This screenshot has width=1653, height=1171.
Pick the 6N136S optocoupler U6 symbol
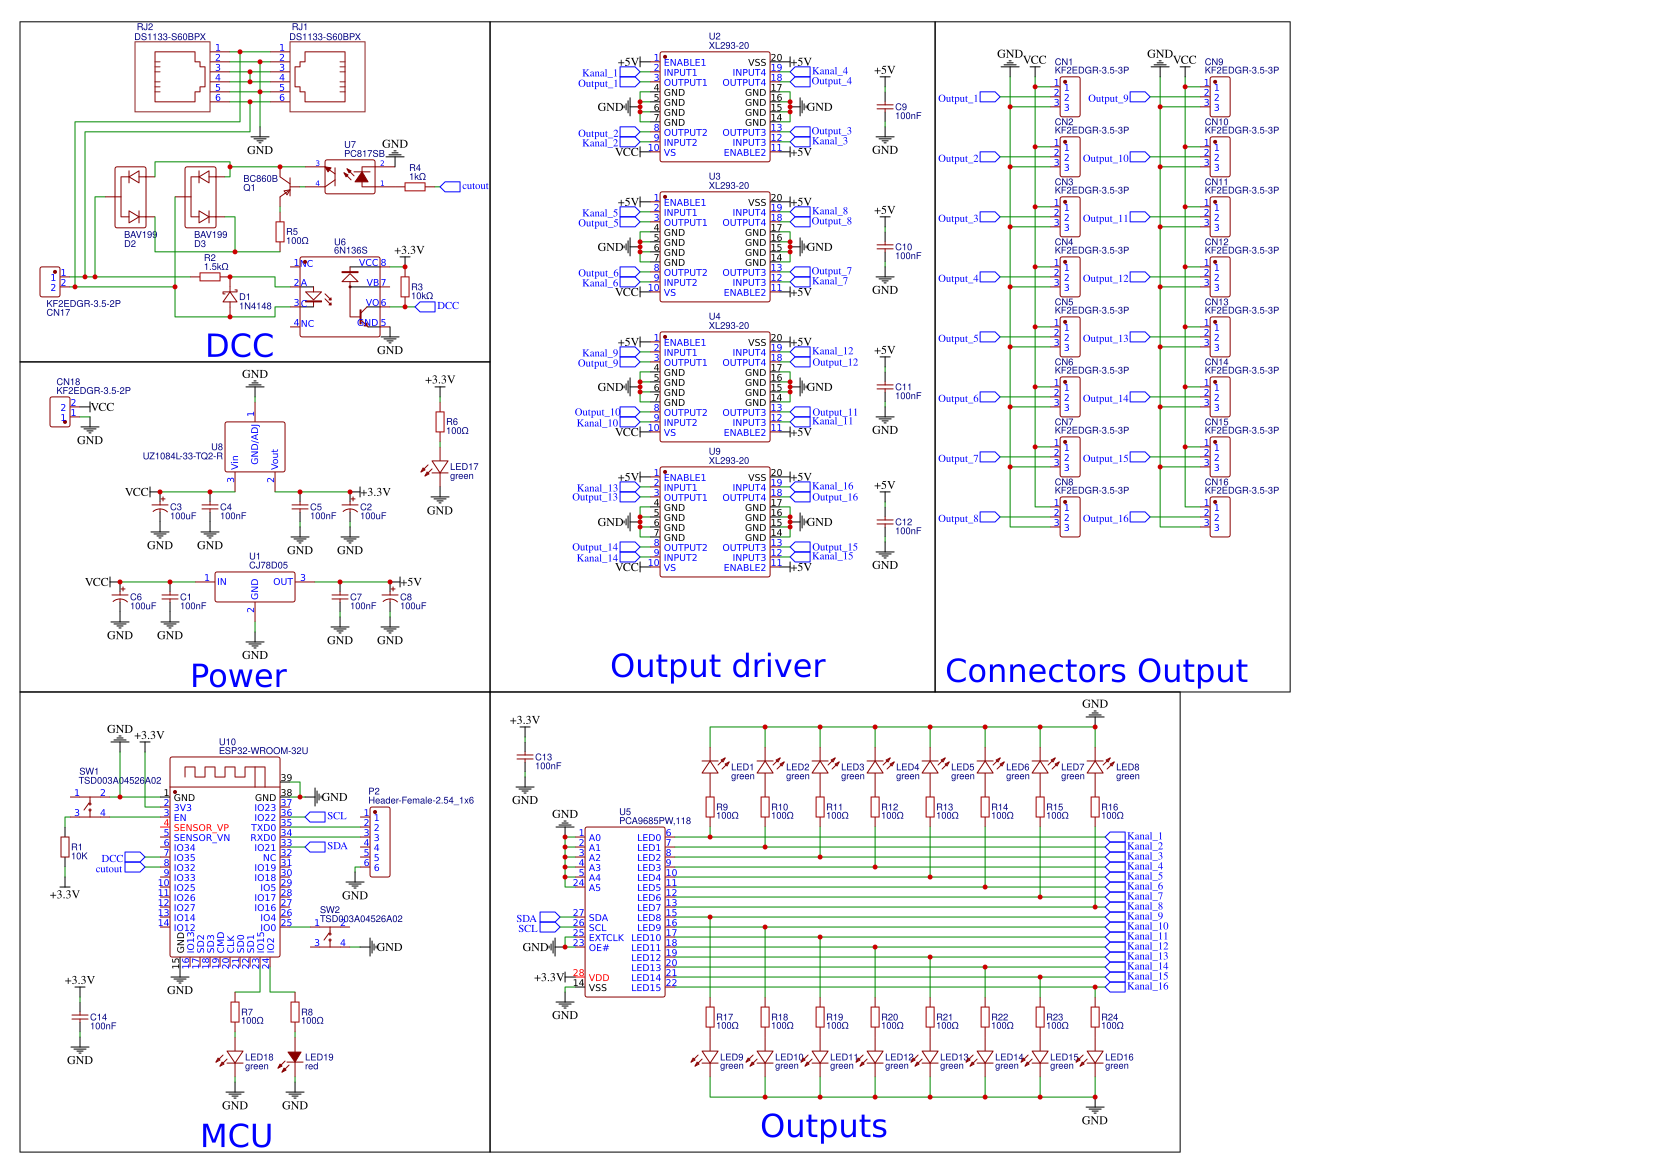coord(340,297)
